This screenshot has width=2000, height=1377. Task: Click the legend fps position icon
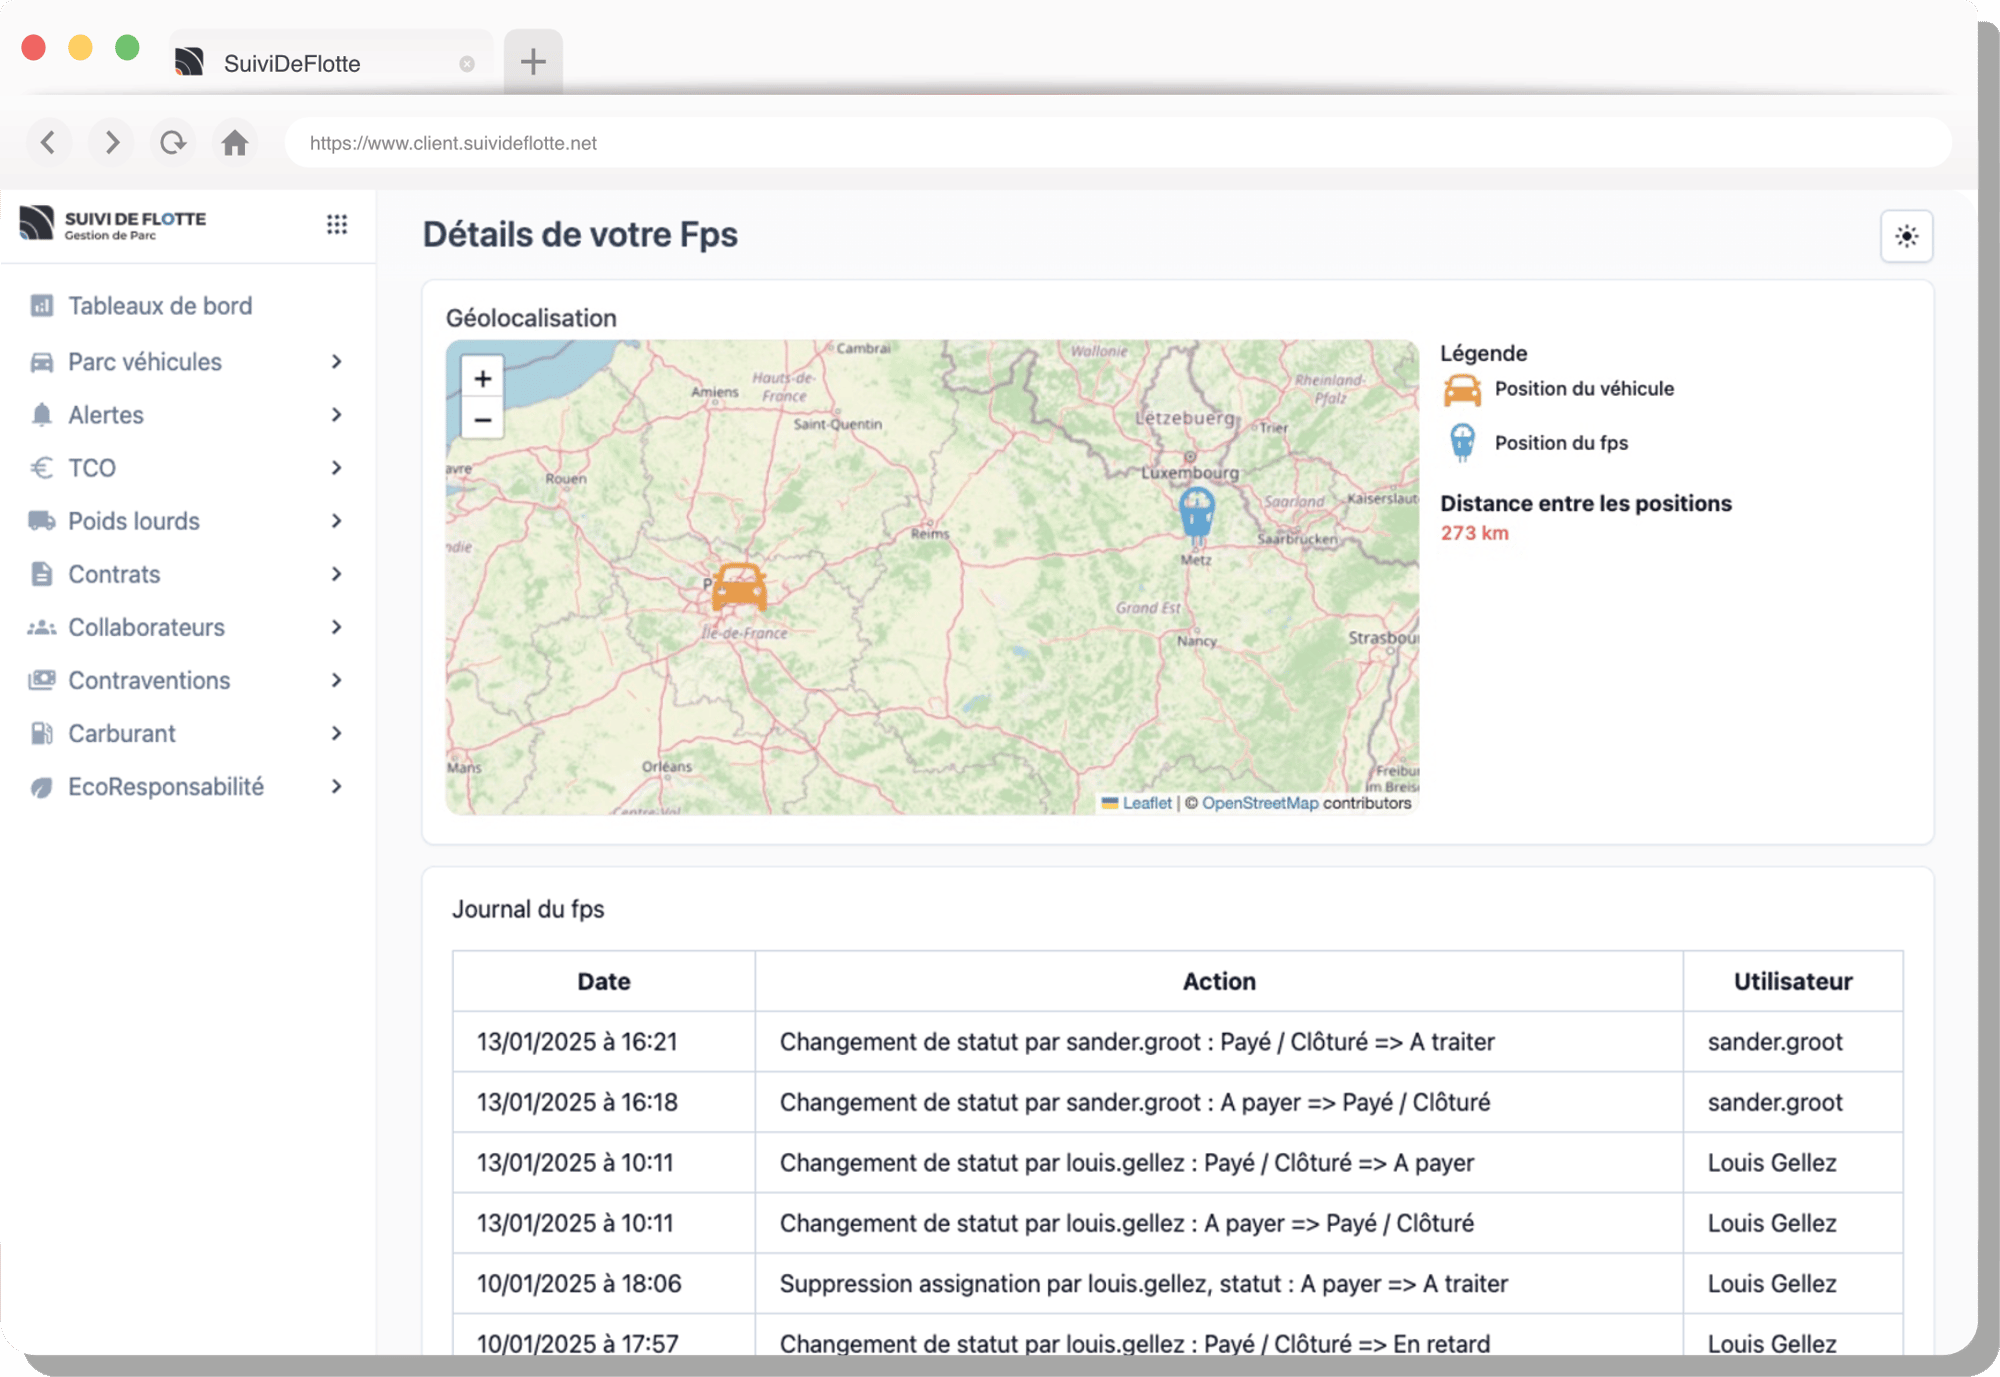coord(1462,442)
